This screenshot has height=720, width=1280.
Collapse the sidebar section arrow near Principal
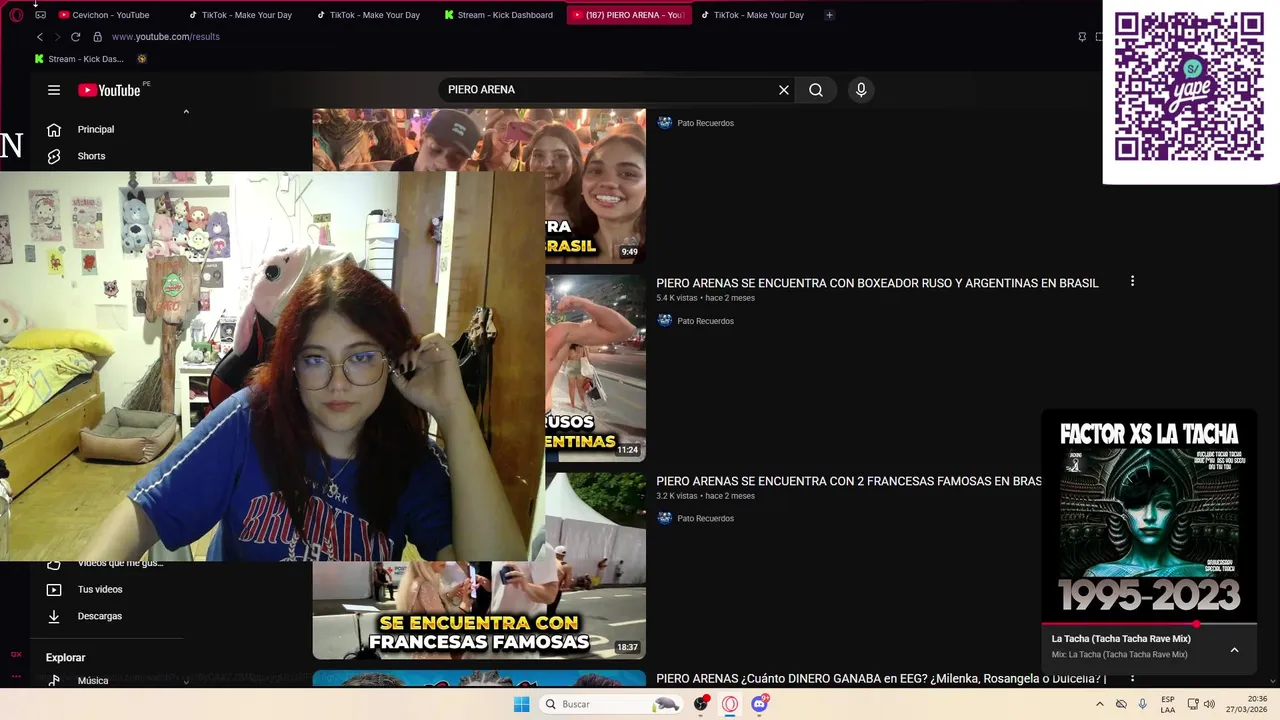(186, 112)
